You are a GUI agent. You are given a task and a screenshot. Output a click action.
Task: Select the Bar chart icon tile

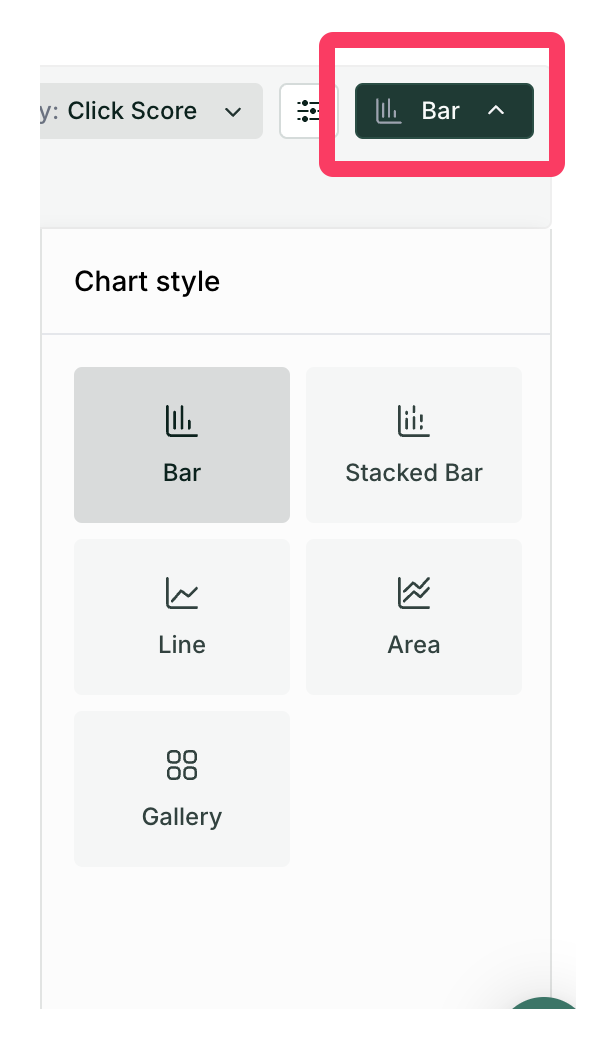pos(182,421)
